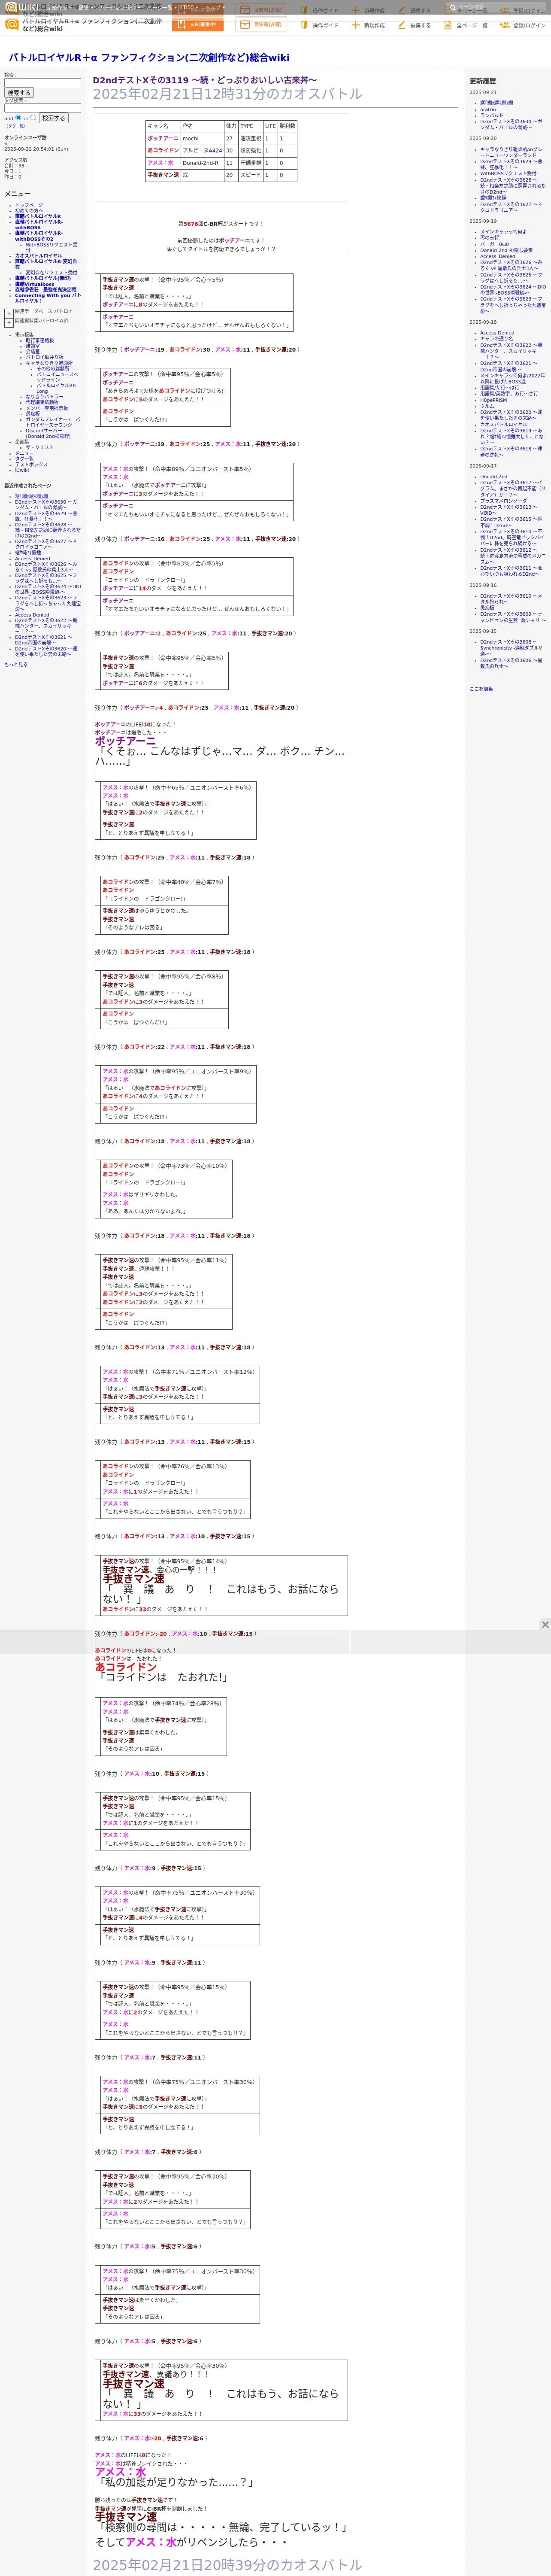This screenshot has height=2576, width=551.
Task: Open 2025年02月21日20時39分のカオスバトル heading link
Action: click(x=228, y=2565)
